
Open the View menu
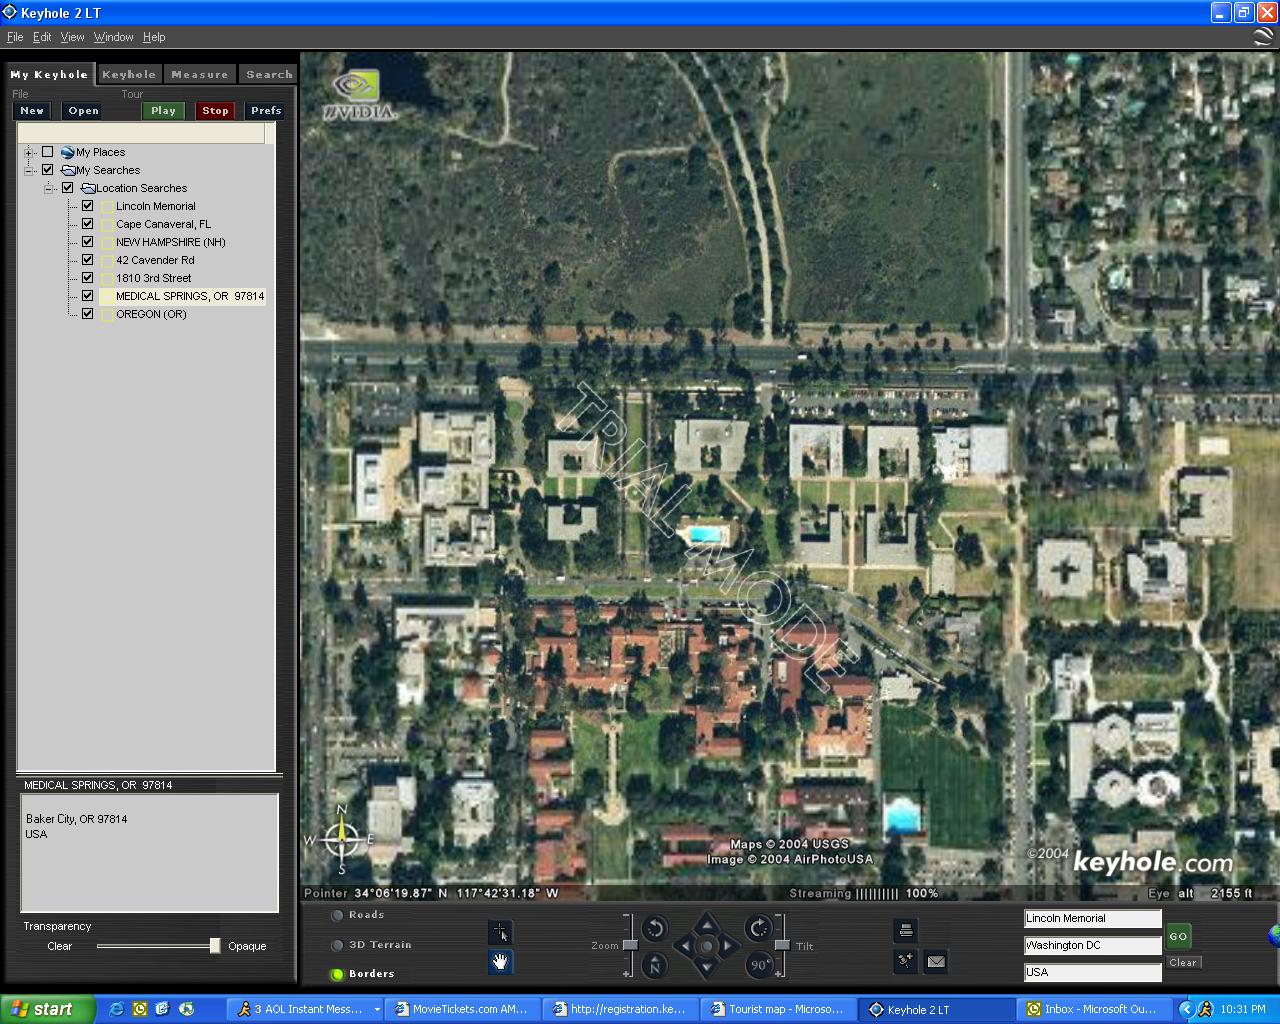click(72, 37)
